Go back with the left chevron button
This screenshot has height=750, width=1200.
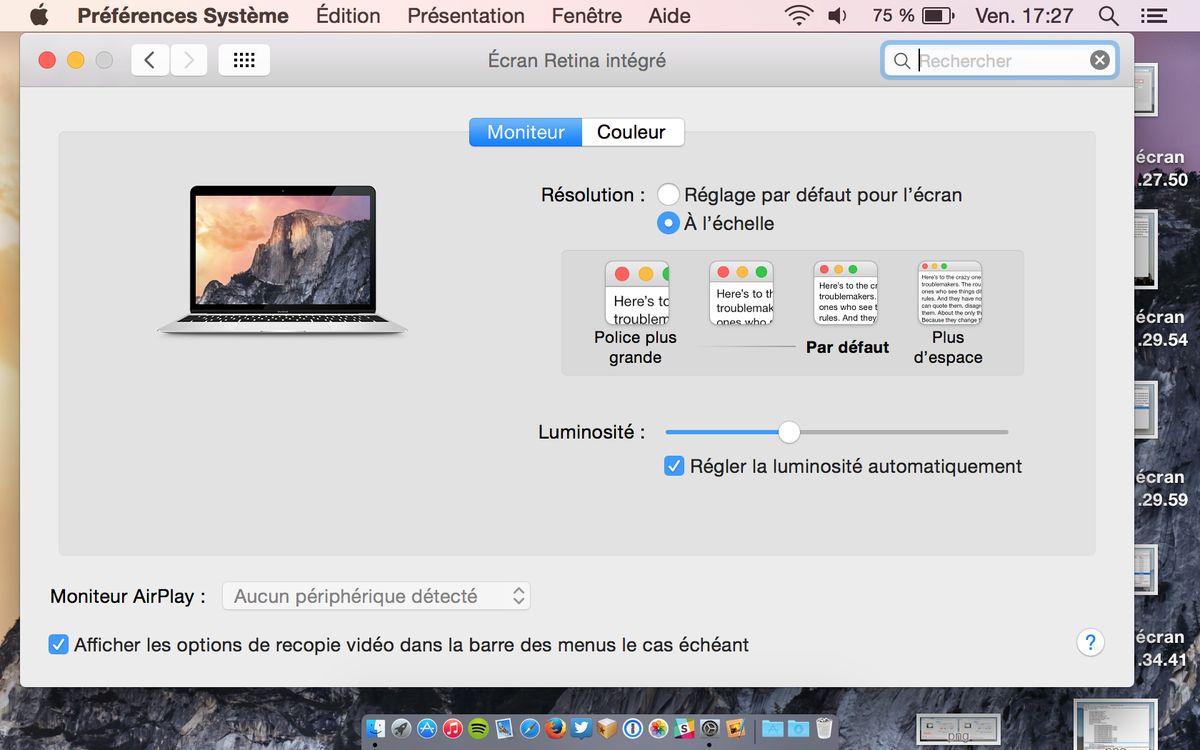tap(150, 60)
